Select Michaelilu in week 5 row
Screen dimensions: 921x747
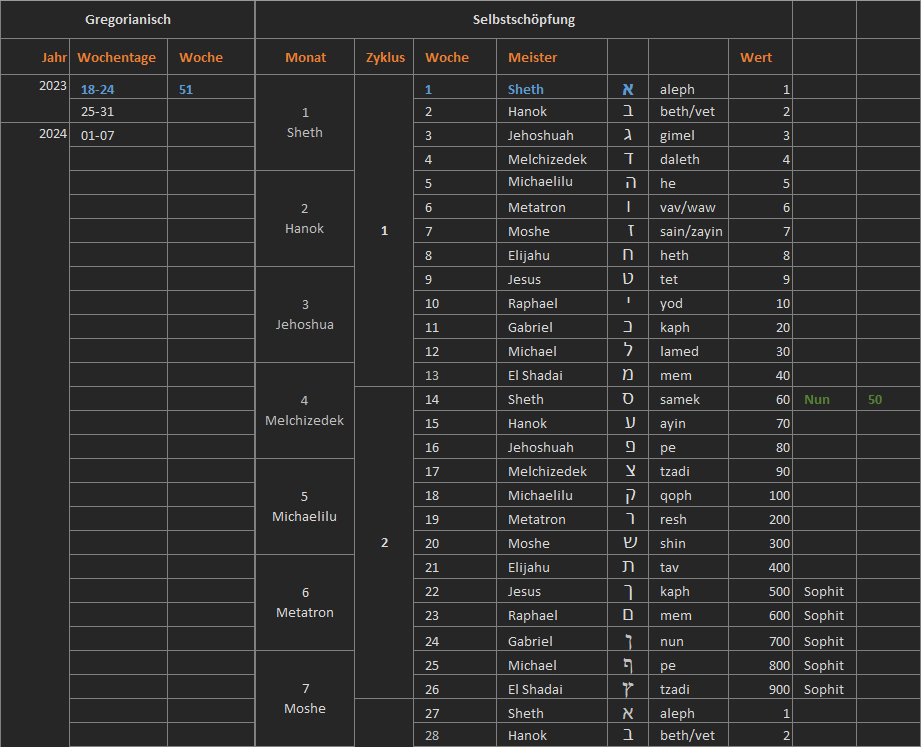click(x=552, y=183)
